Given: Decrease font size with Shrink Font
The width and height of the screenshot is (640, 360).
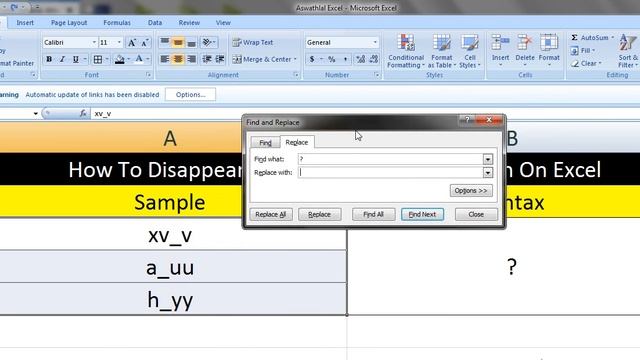Looking at the screenshot, I should 144,42.
